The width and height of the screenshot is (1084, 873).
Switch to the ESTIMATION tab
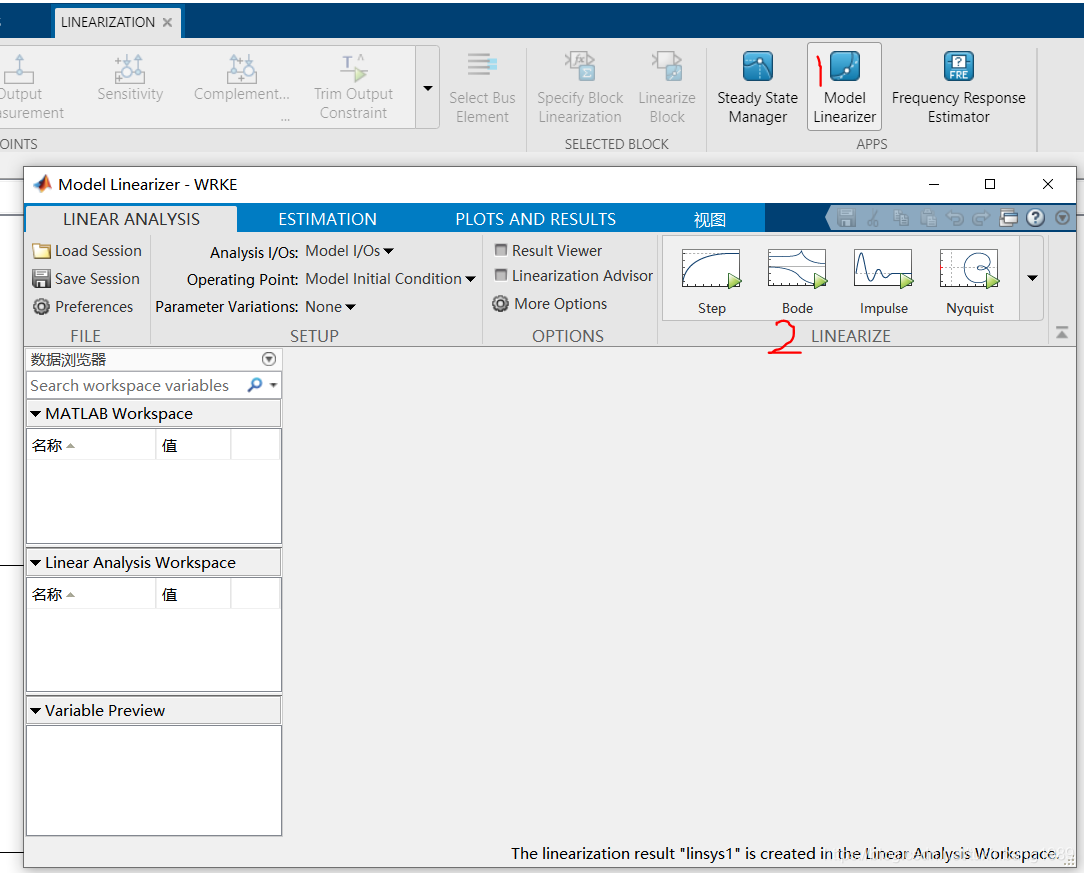(x=327, y=218)
